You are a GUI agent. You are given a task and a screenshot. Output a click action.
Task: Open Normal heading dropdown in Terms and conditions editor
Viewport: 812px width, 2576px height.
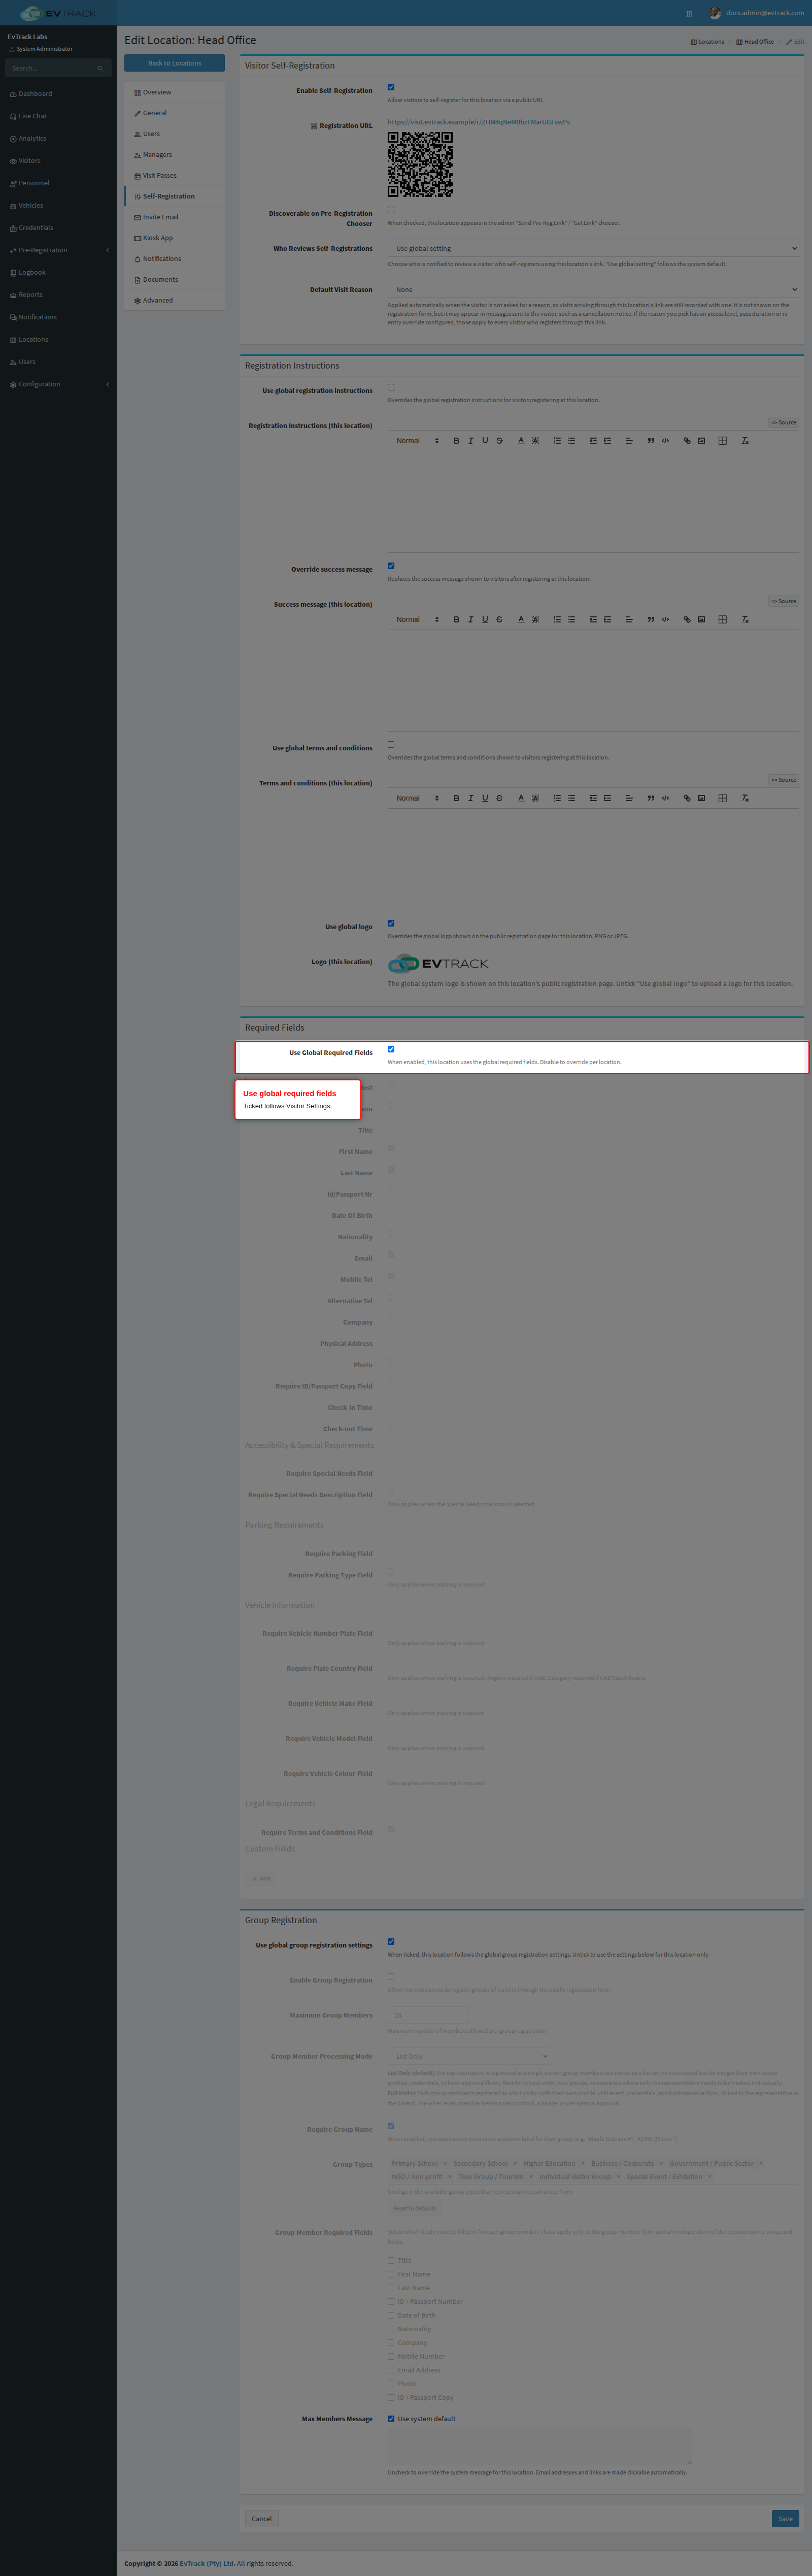pyautogui.click(x=417, y=799)
